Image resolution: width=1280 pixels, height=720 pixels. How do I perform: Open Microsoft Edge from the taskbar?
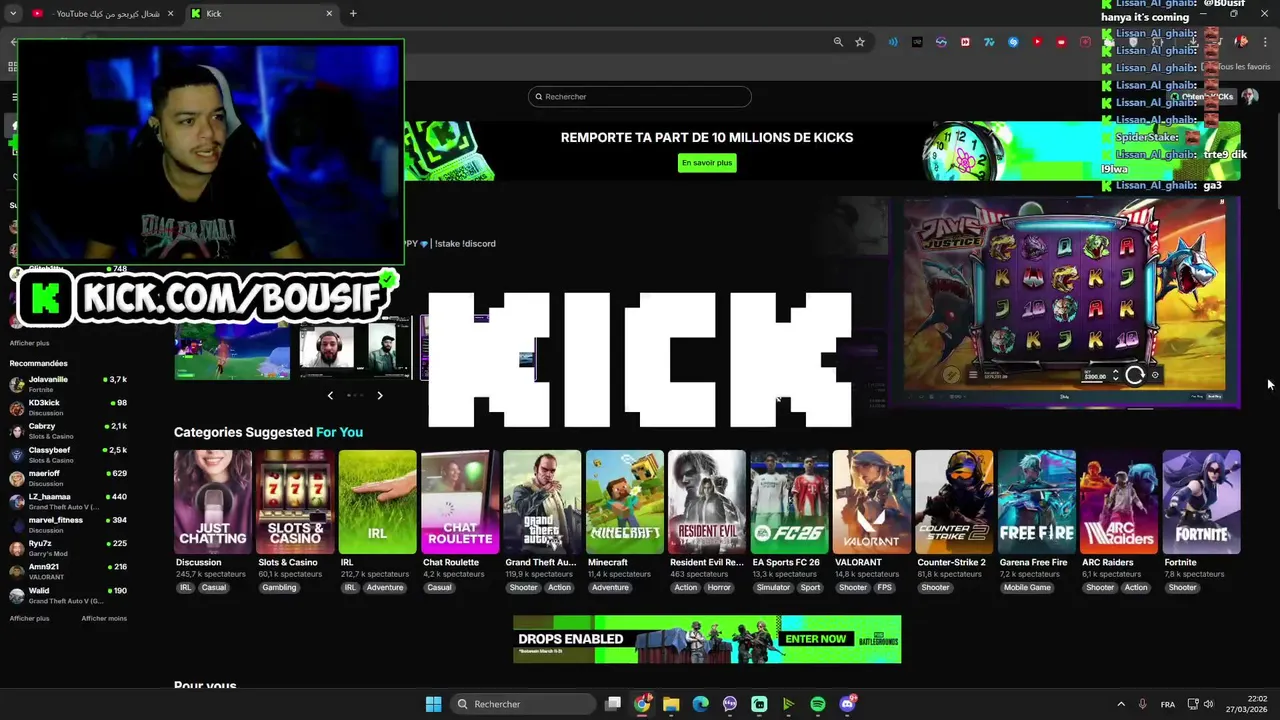coord(701,704)
